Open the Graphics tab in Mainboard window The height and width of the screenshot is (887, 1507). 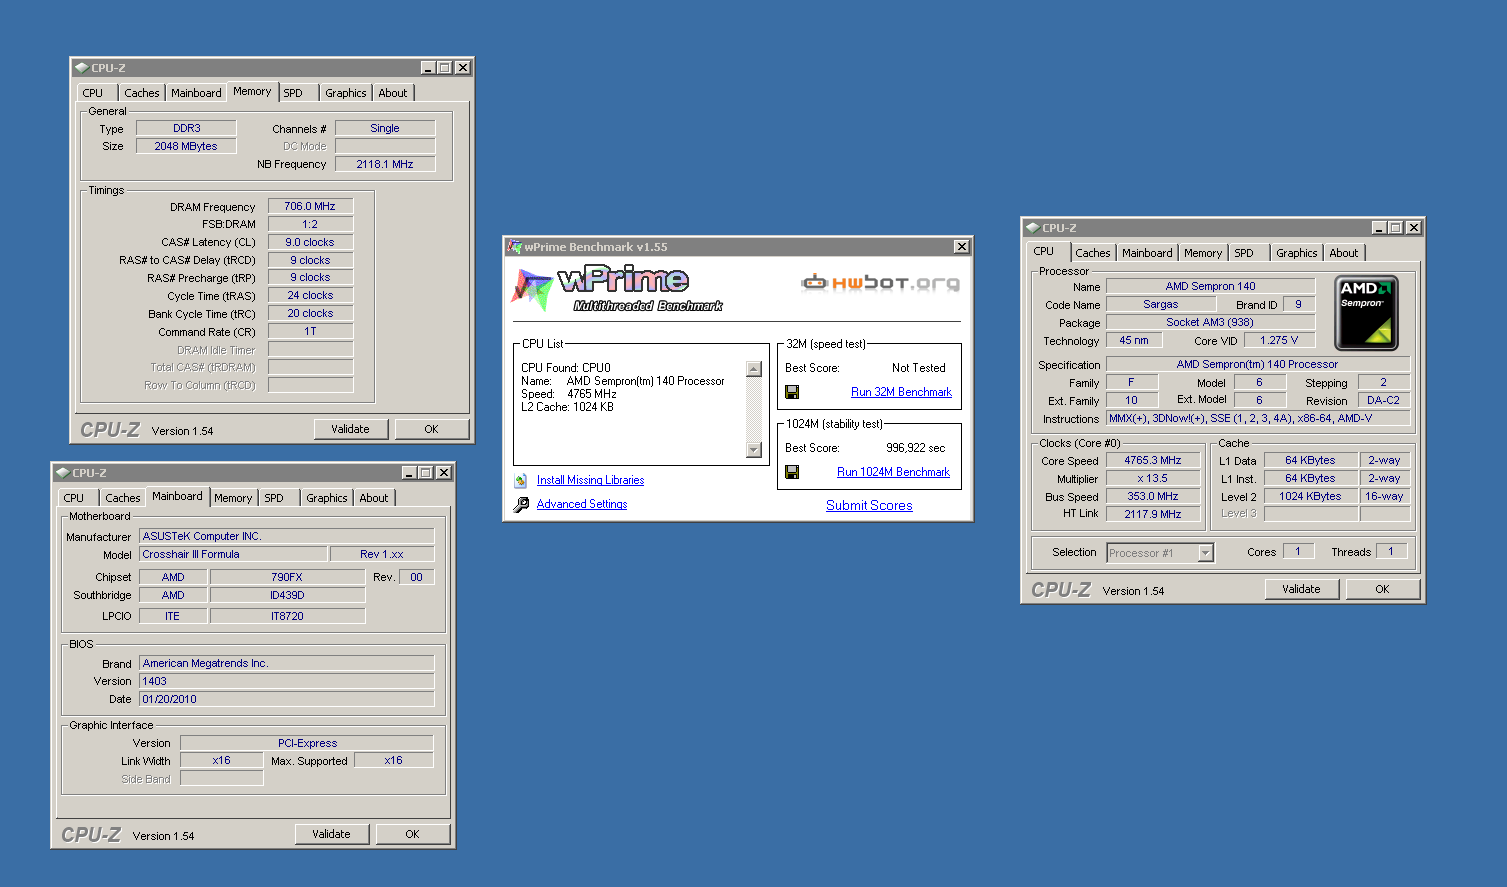click(327, 498)
